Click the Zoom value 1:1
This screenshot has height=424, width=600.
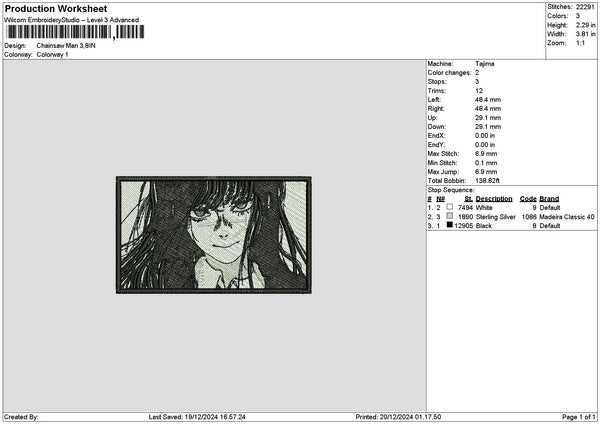click(x=580, y=43)
